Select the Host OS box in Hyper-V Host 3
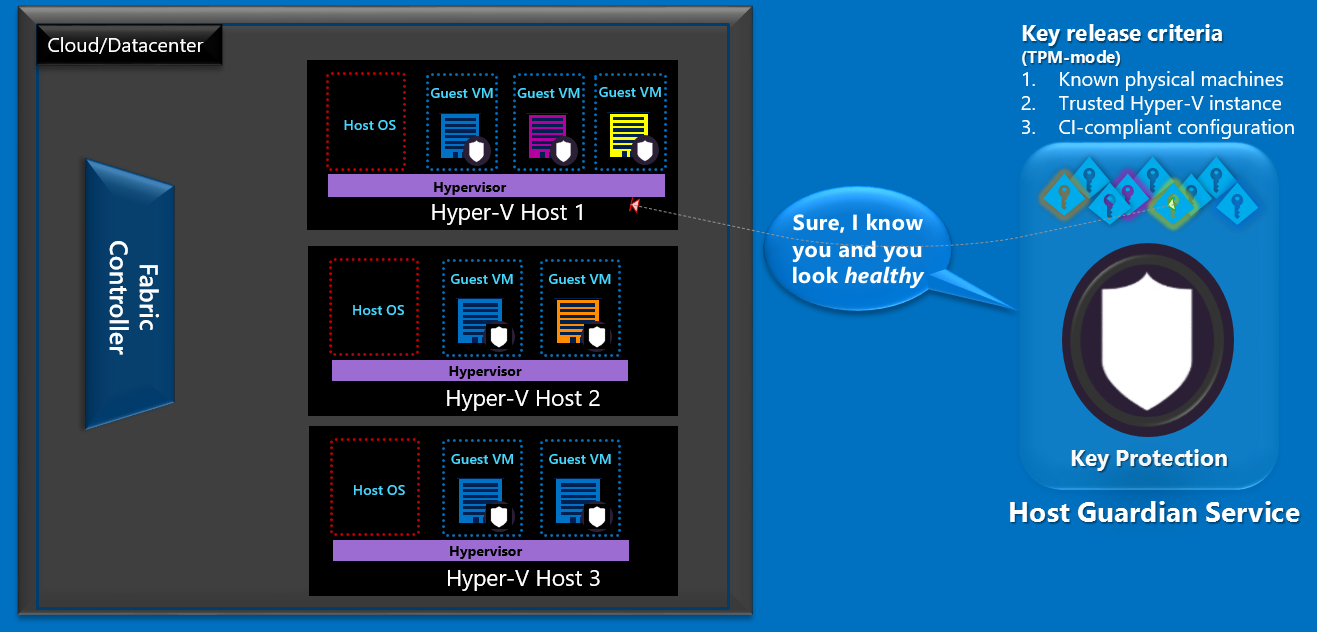The height and width of the screenshot is (632, 1317). pos(375,487)
